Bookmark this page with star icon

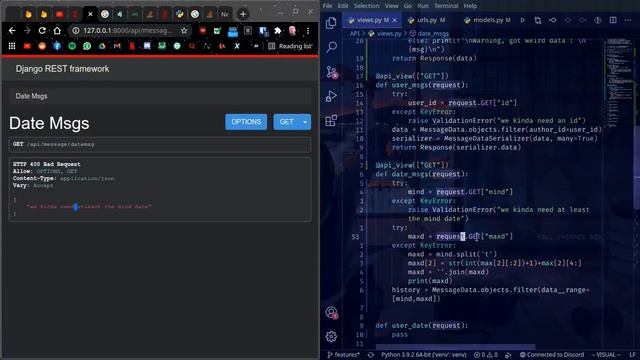(184, 31)
